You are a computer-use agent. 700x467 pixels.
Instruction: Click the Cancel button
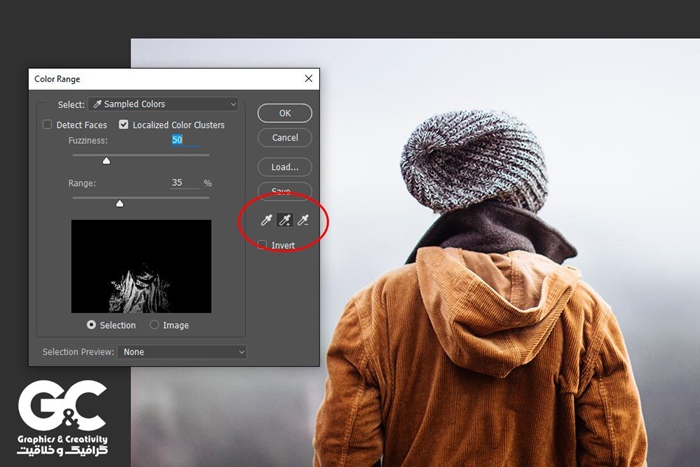tap(285, 138)
